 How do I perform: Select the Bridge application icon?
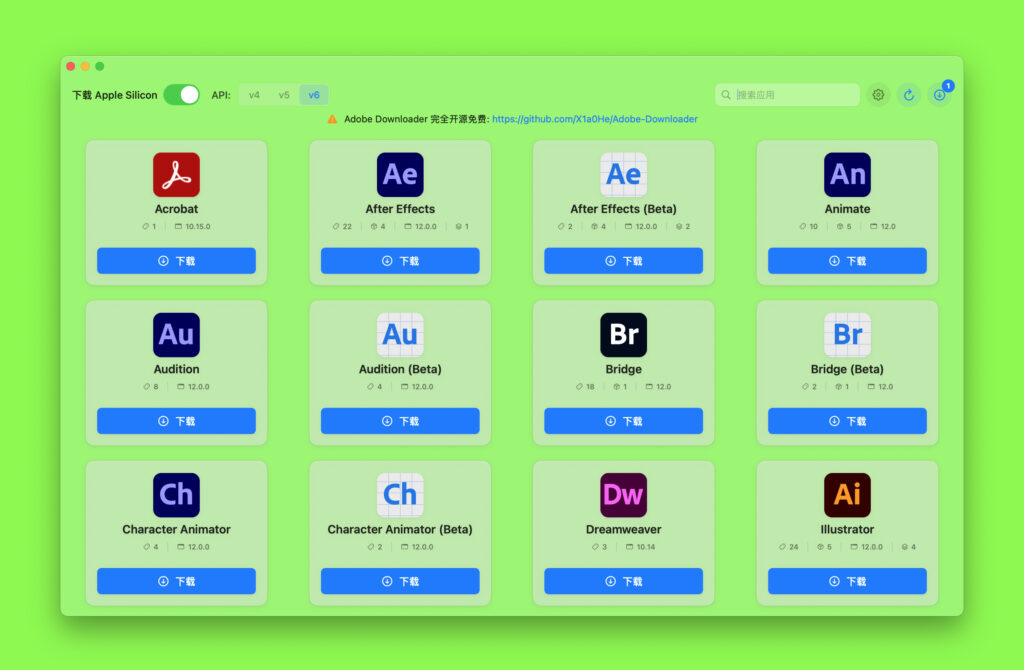(x=623, y=334)
